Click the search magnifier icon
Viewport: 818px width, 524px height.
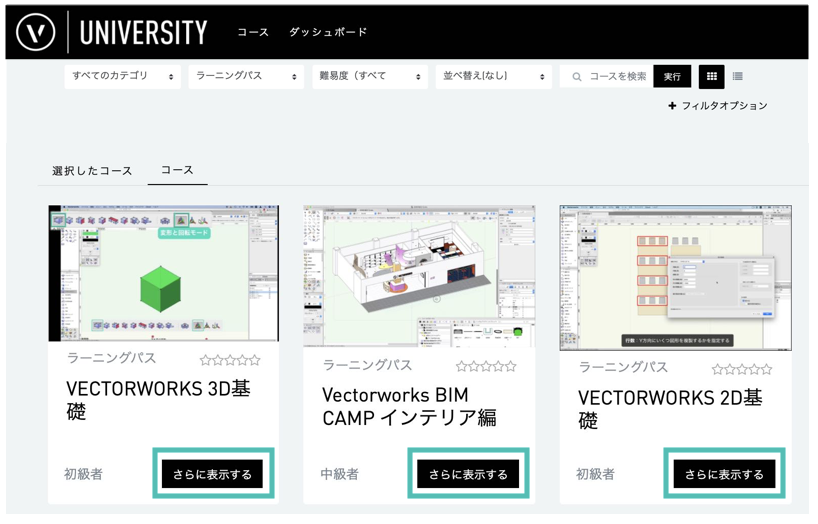coord(577,77)
